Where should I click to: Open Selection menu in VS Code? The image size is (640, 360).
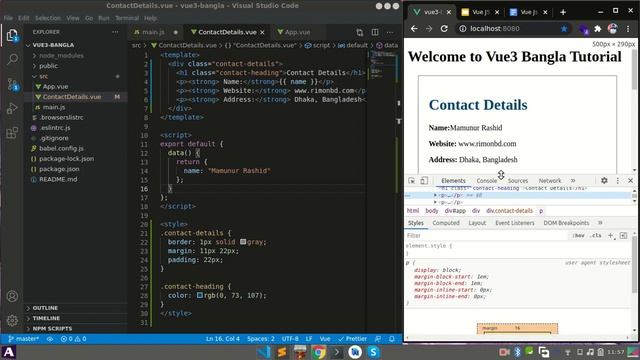[x=47, y=18]
